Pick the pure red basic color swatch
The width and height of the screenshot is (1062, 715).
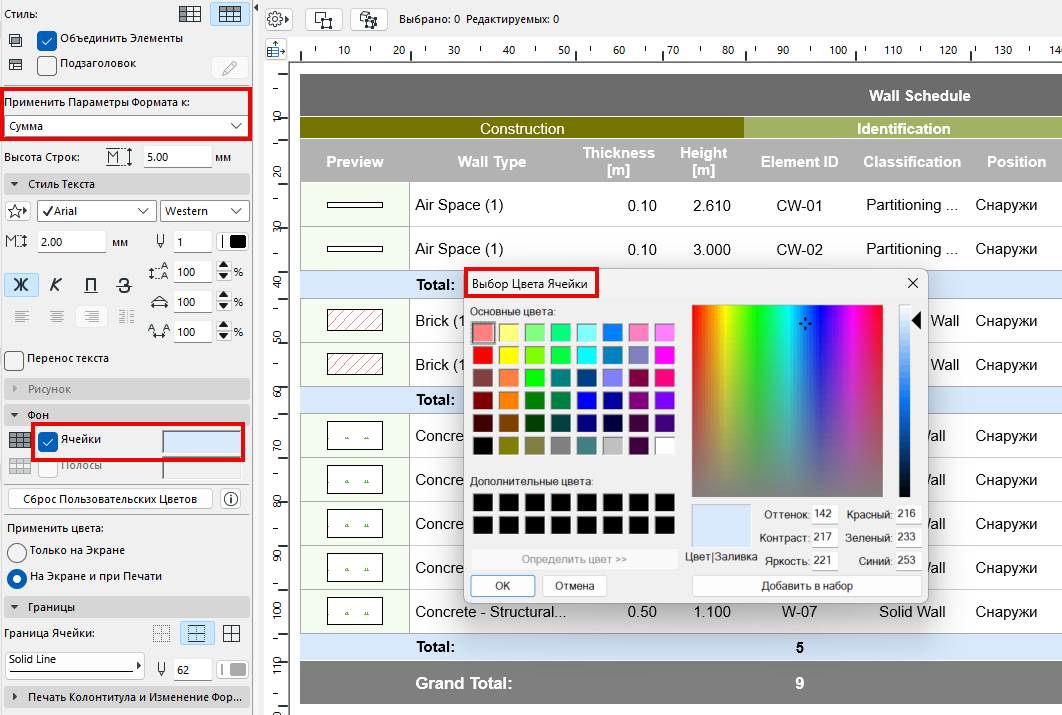(483, 355)
